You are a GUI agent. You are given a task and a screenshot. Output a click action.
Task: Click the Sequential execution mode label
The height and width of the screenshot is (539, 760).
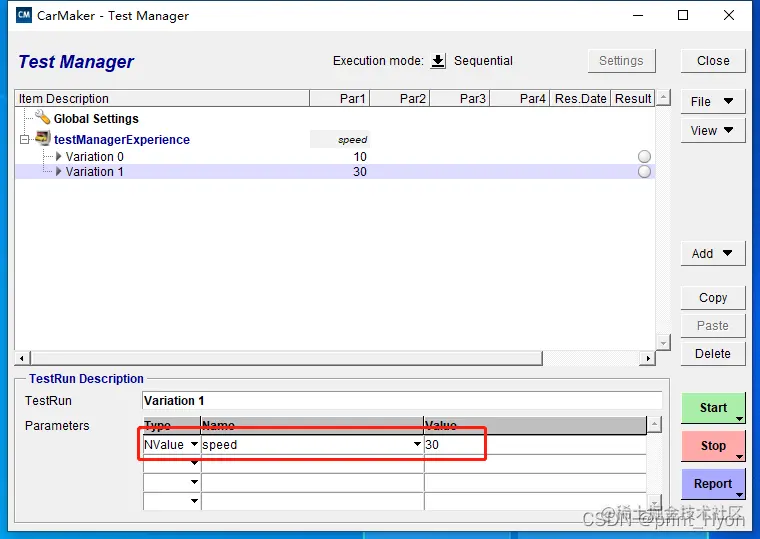click(483, 61)
